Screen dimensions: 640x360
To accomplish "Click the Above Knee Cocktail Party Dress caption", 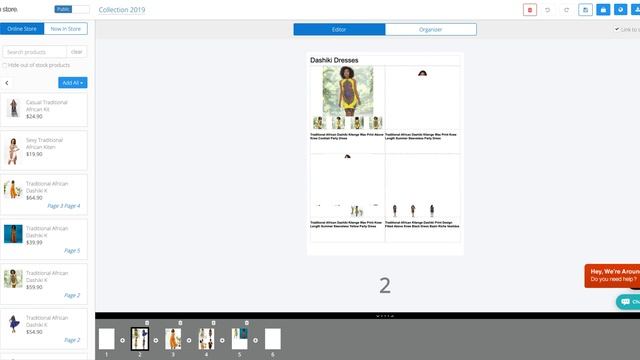I will pos(347,136).
